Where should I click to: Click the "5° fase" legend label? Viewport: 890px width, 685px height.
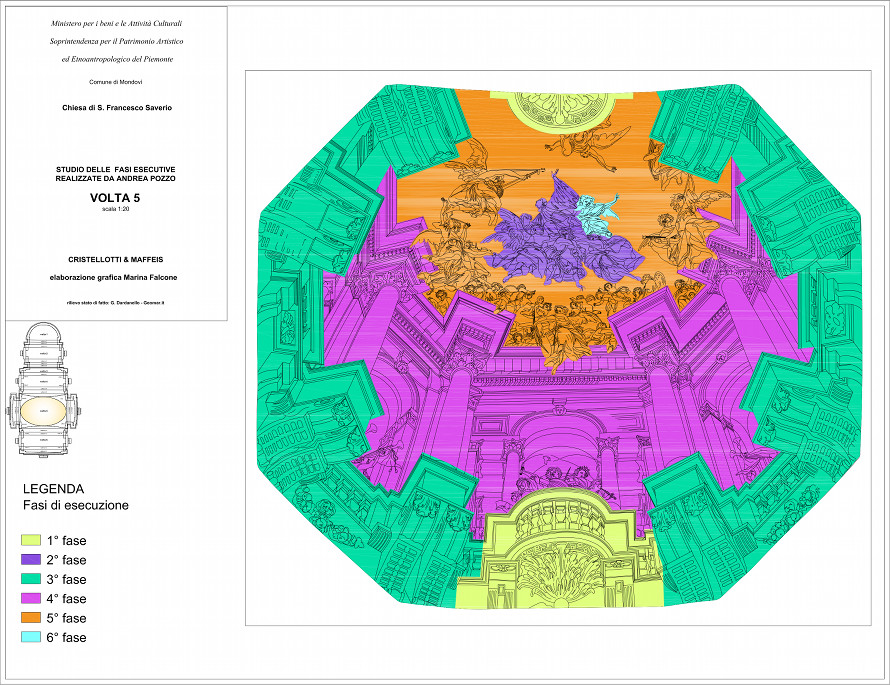[66, 617]
